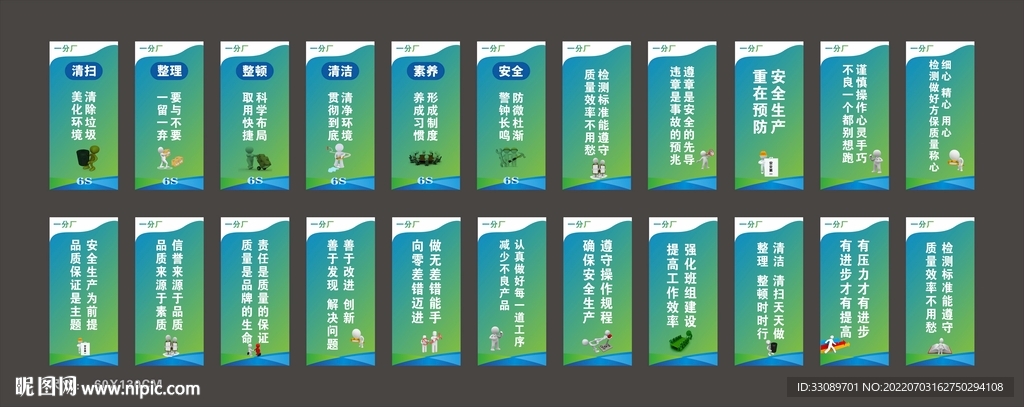The width and height of the screenshot is (1024, 407).
Task: Click the two figures on top-row 检测标准能遵守 poster
Action: coord(598,169)
